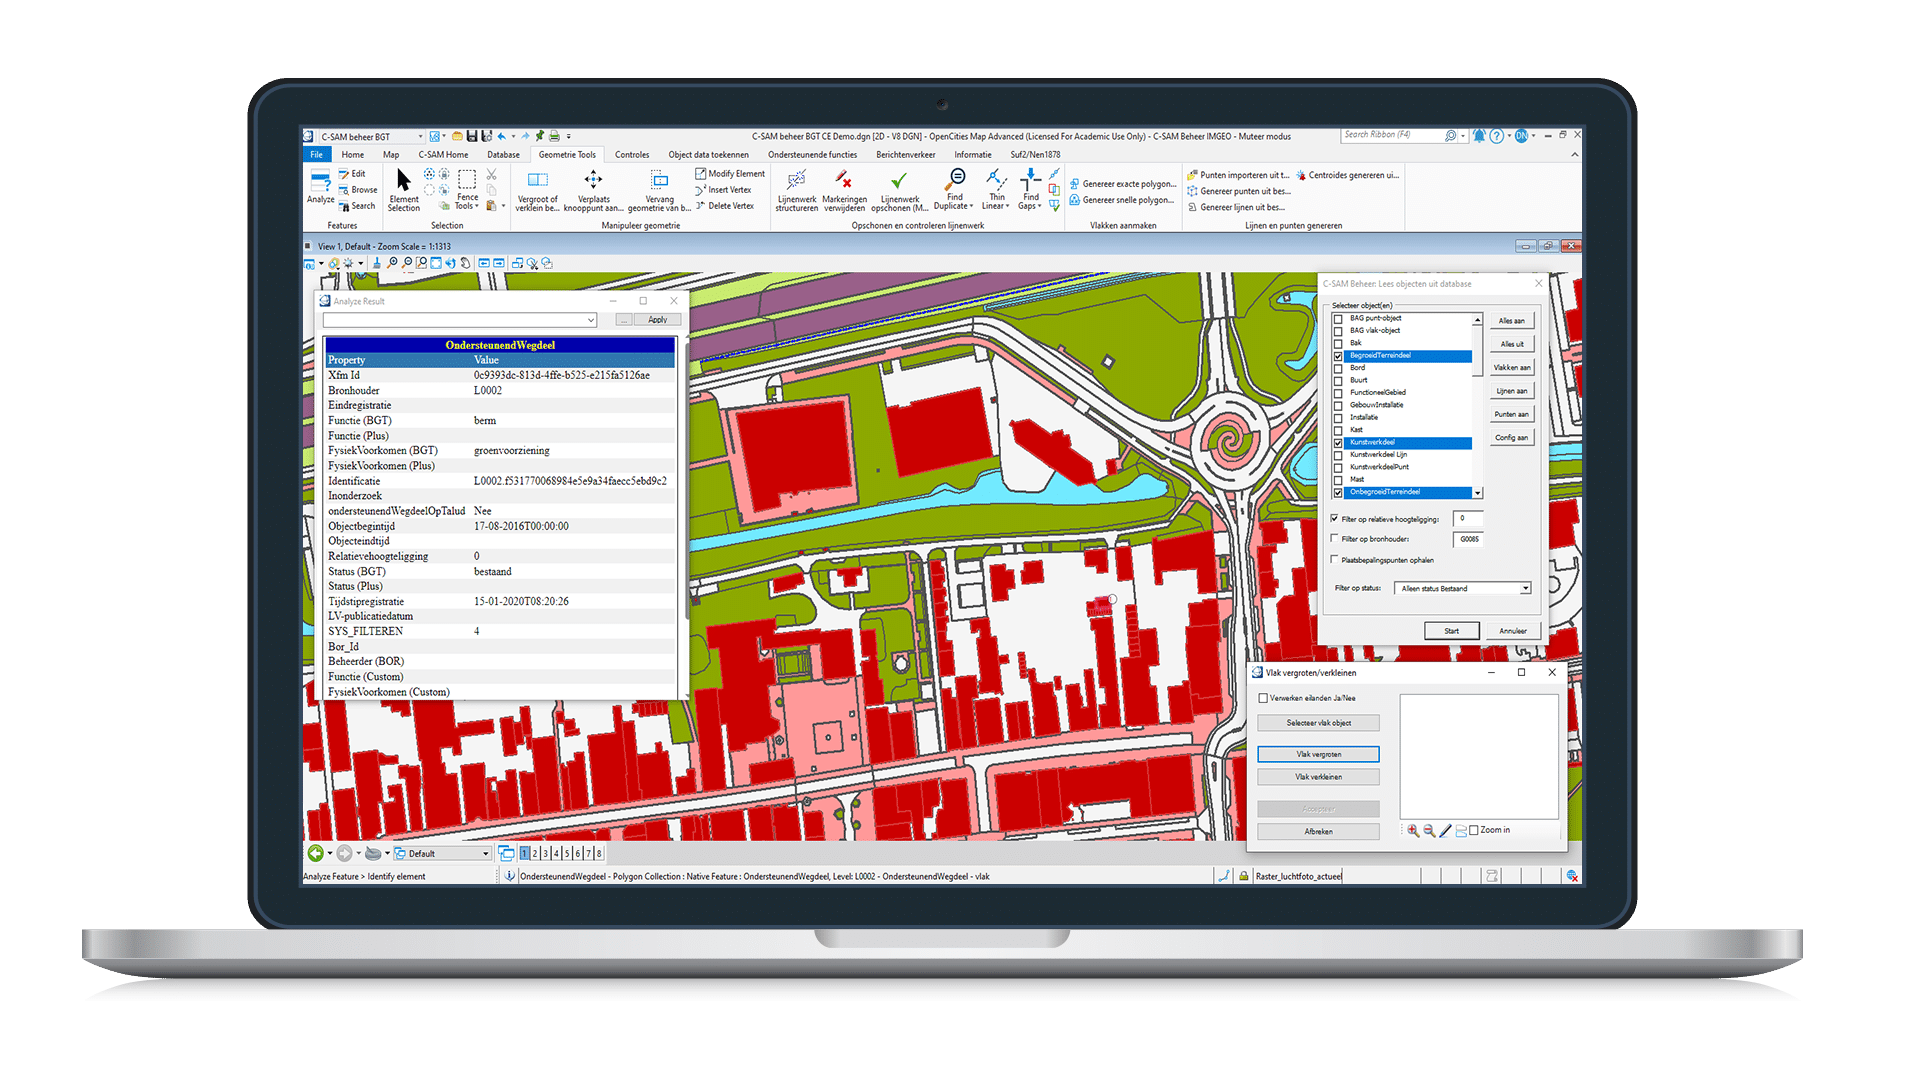Viewport: 1920px width, 1080px height.
Task: Click Genereer exacte polygon tool
Action: tap(1123, 184)
